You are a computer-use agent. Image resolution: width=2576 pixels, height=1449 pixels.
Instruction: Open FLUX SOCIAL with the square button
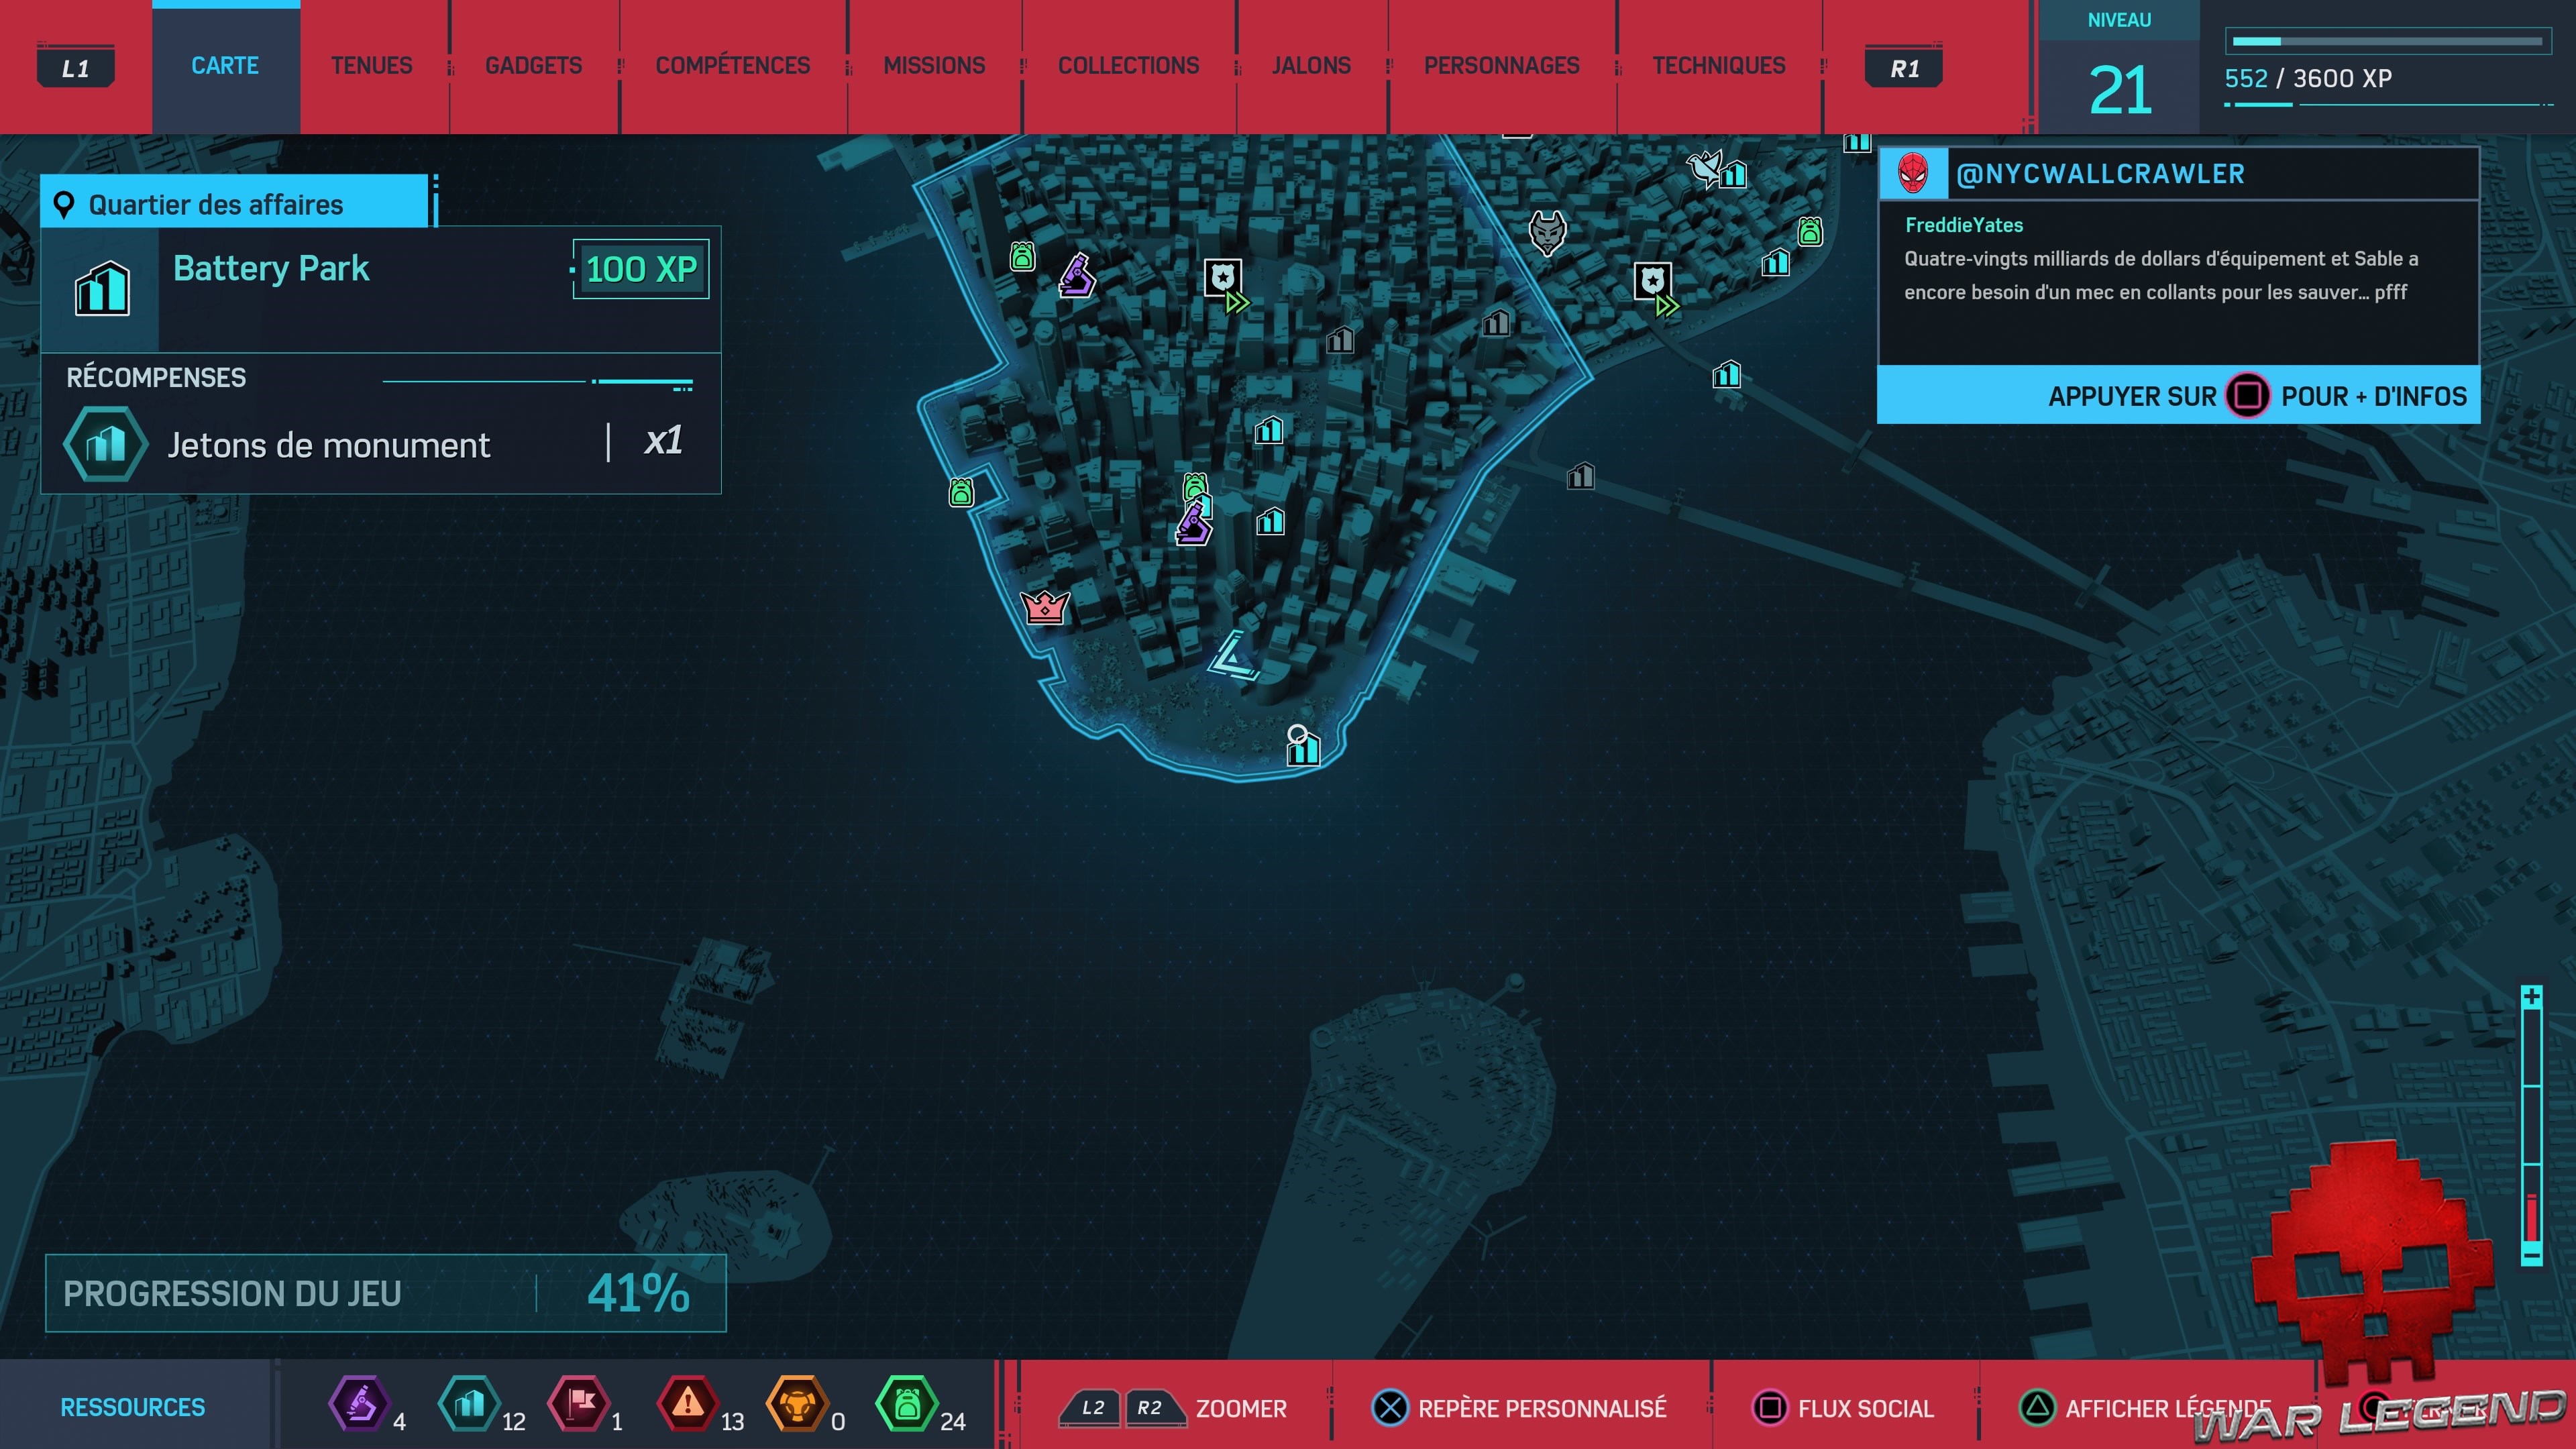pyautogui.click(x=1769, y=1408)
